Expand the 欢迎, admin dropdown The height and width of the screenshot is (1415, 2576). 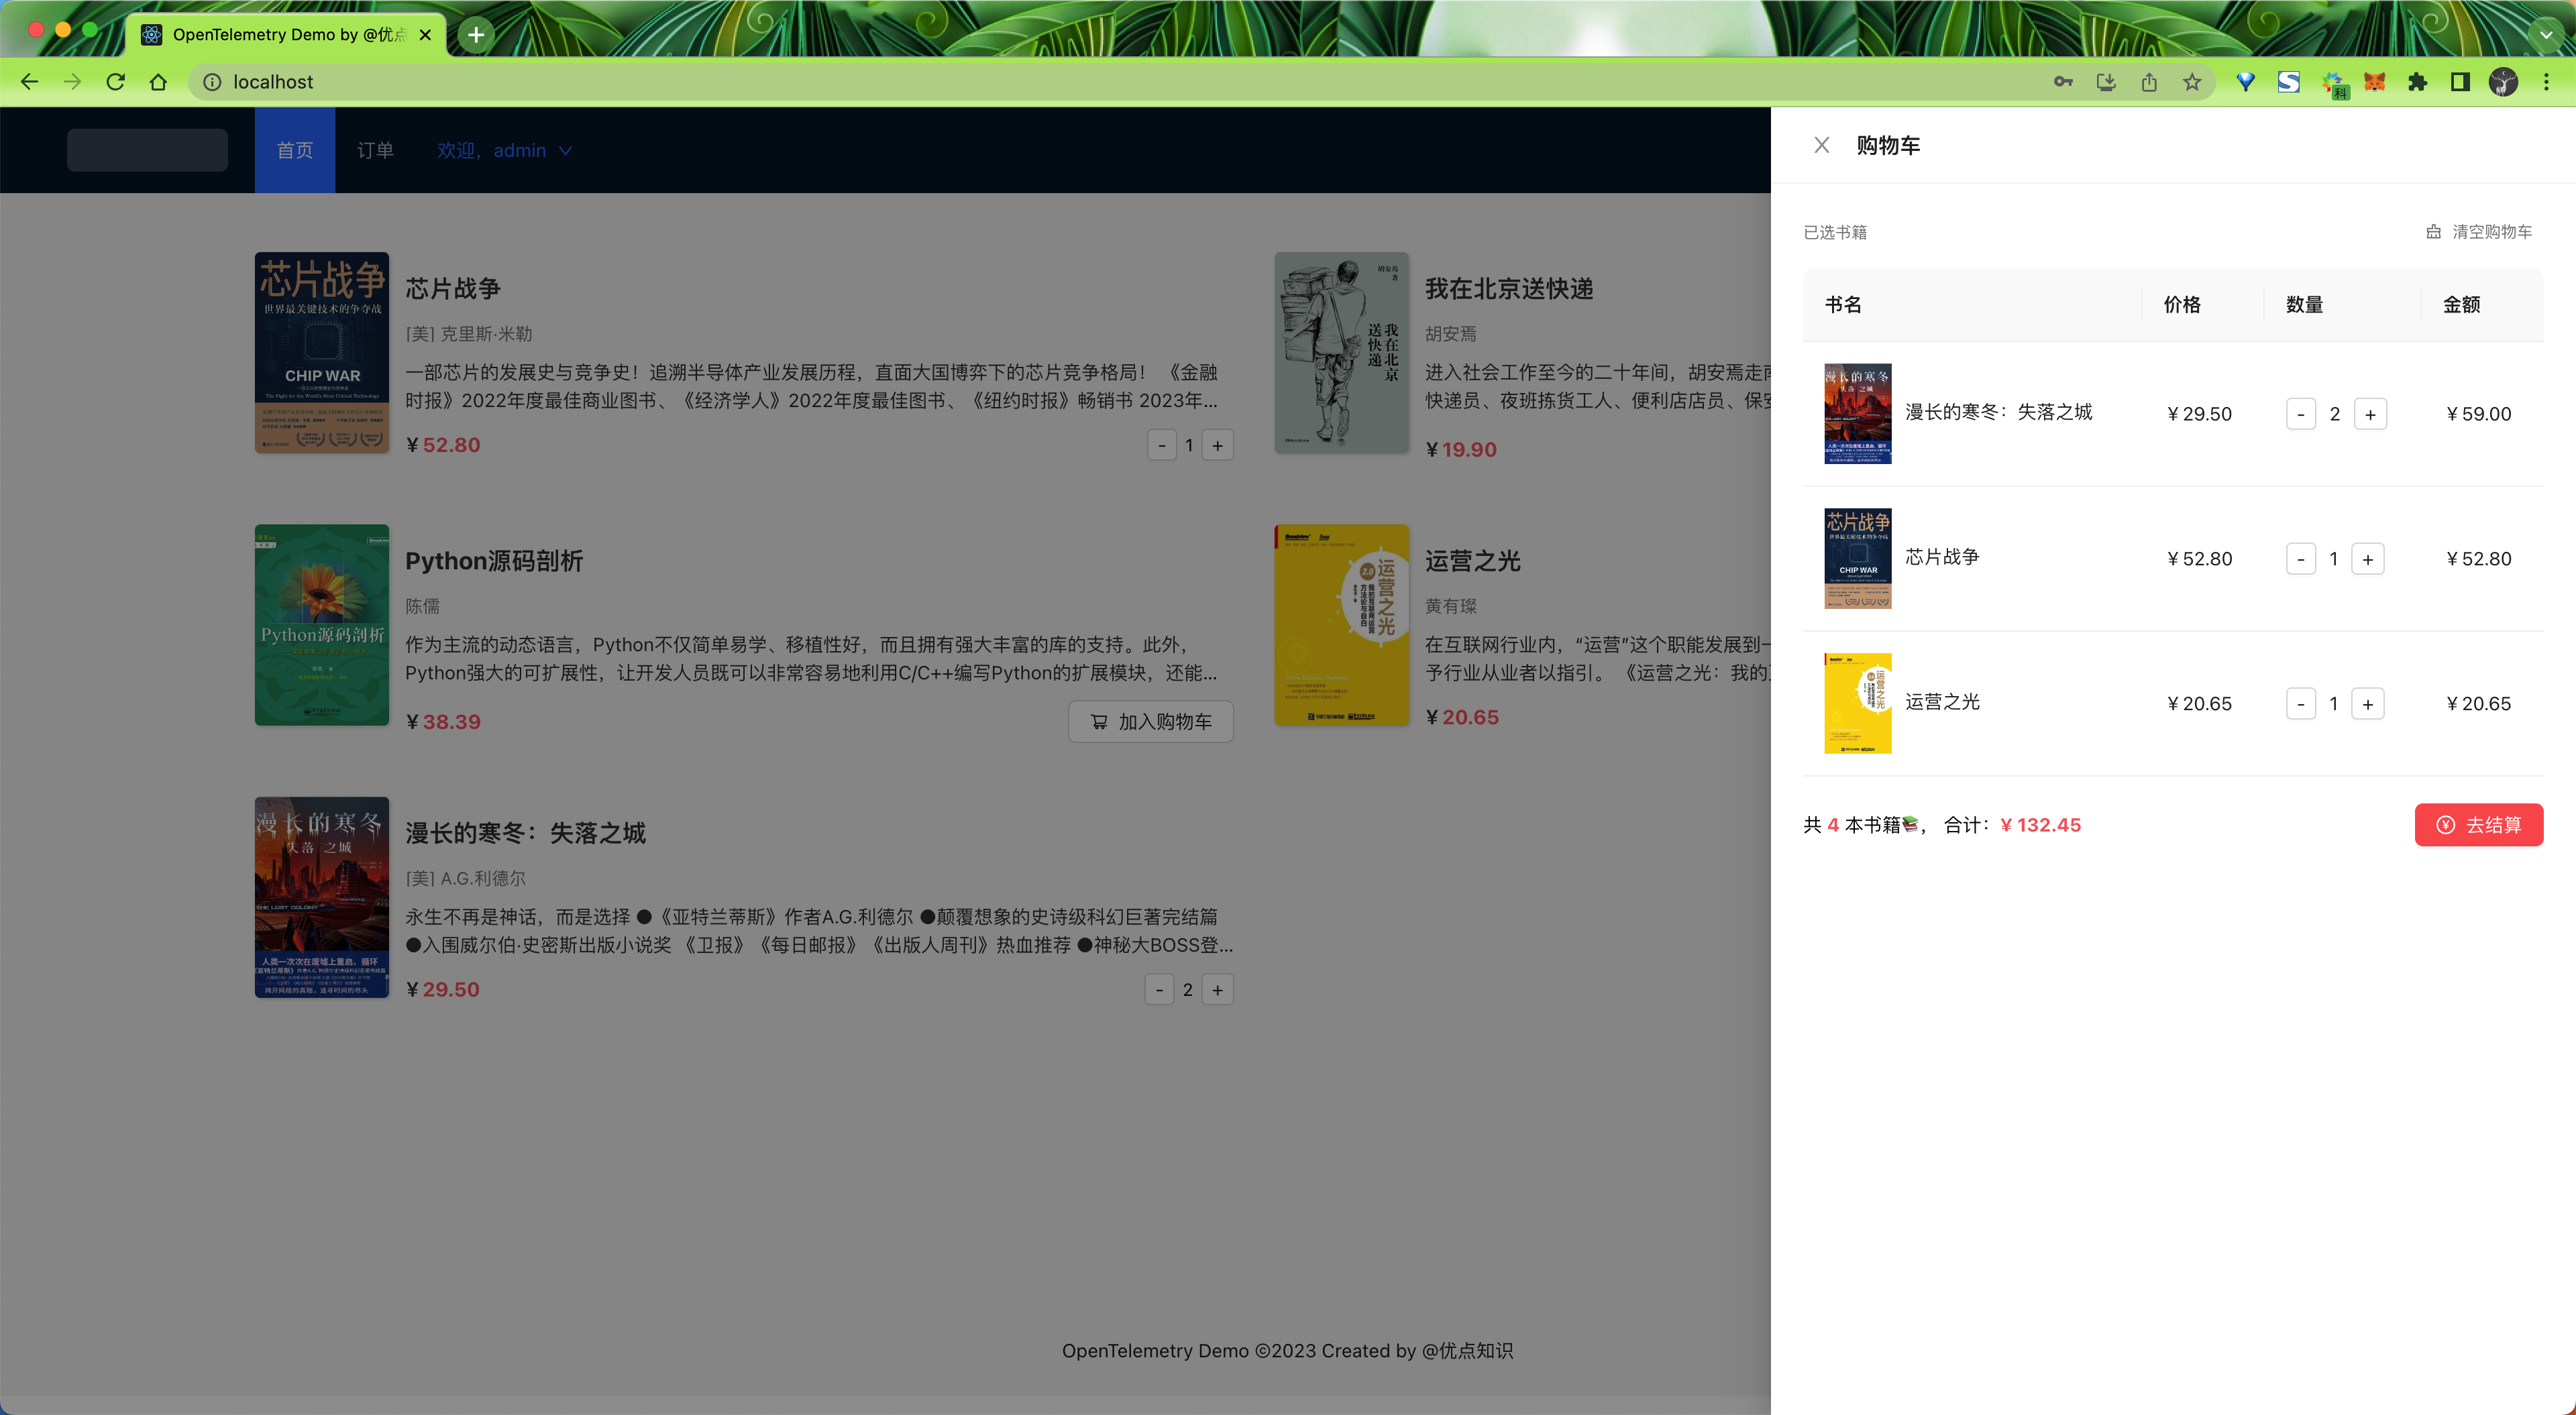[504, 150]
